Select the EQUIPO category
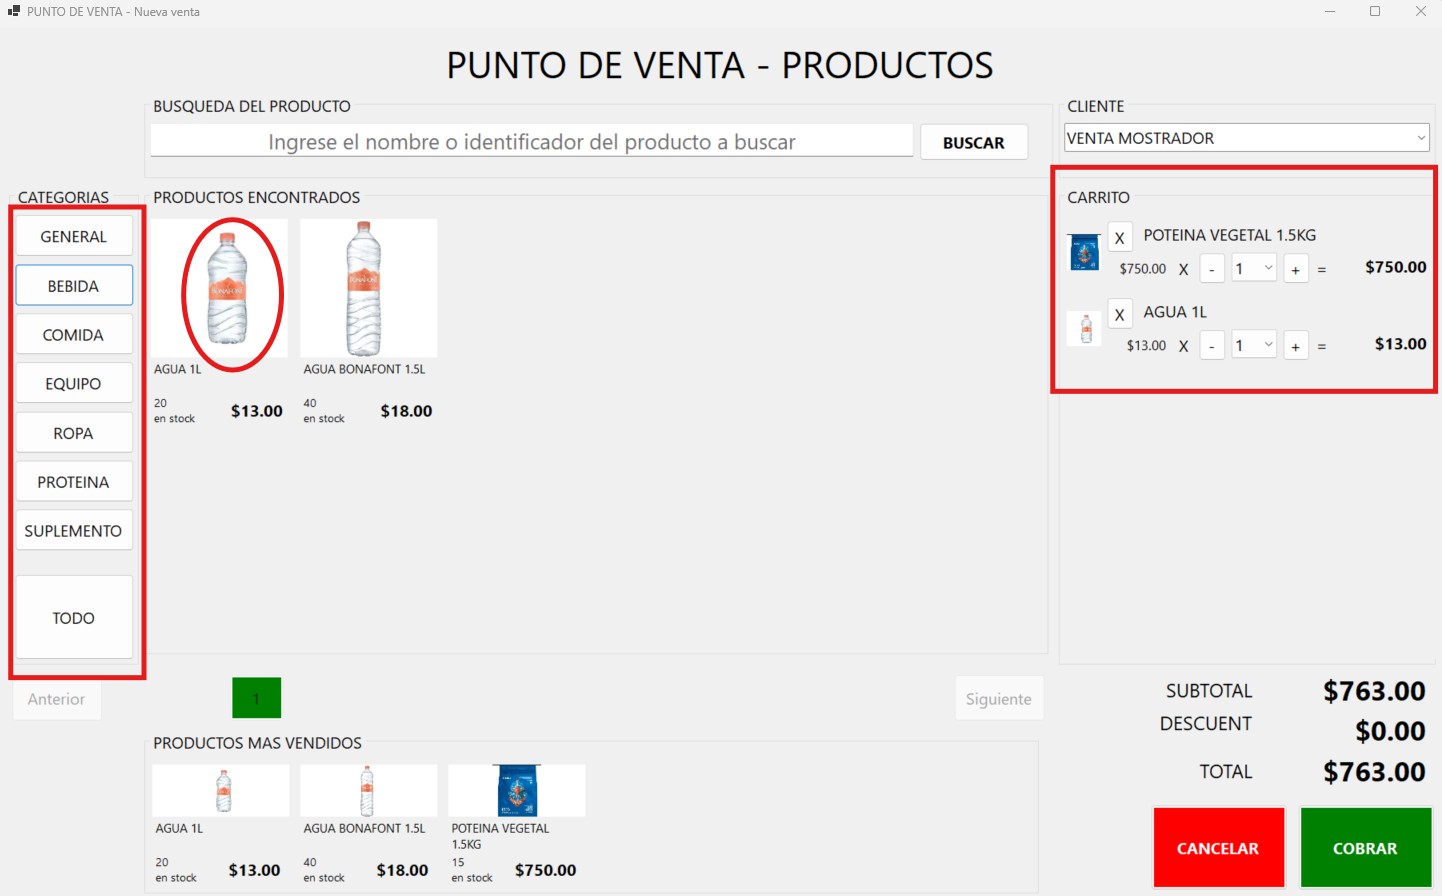Viewport: 1442px width, 896px height. click(74, 384)
